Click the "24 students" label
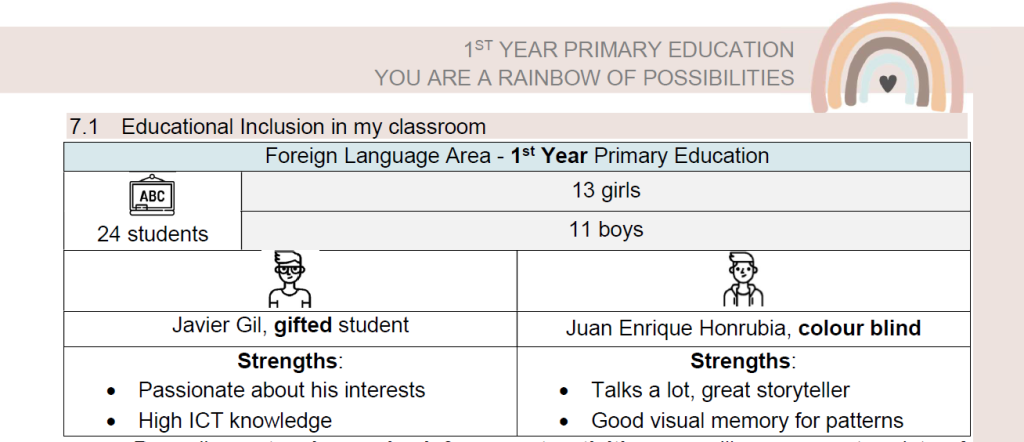The image size is (1024, 442). [152, 234]
